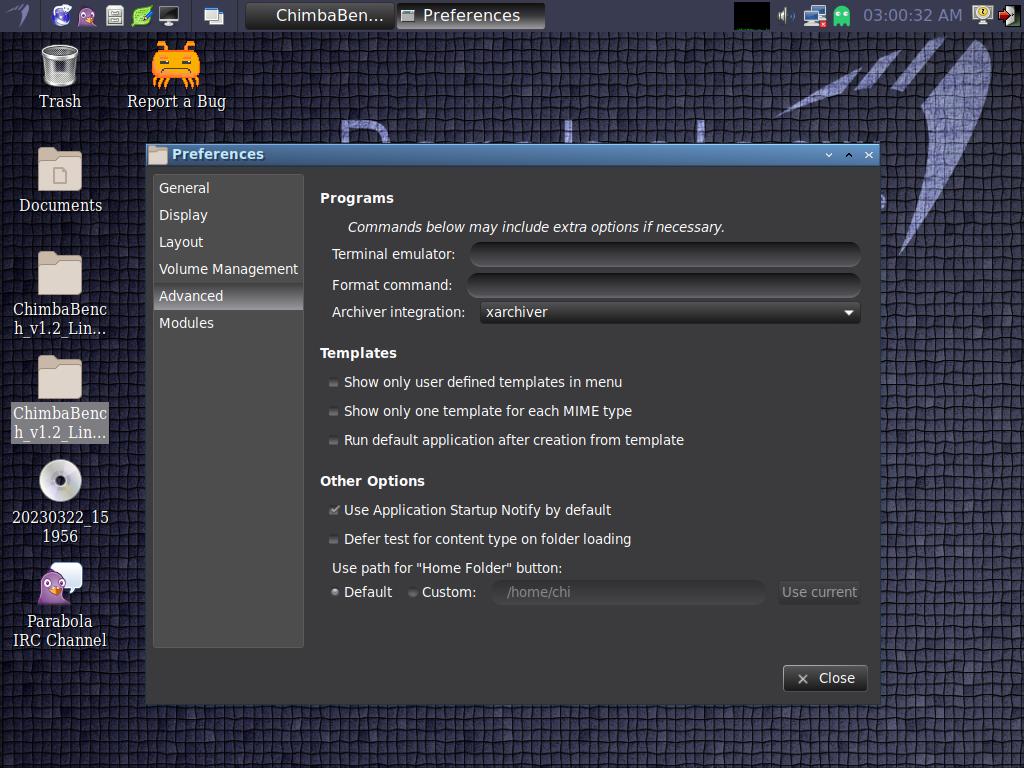This screenshot has height=768, width=1024.
Task: Select the Custom home folder radio button
Action: tap(442, 592)
